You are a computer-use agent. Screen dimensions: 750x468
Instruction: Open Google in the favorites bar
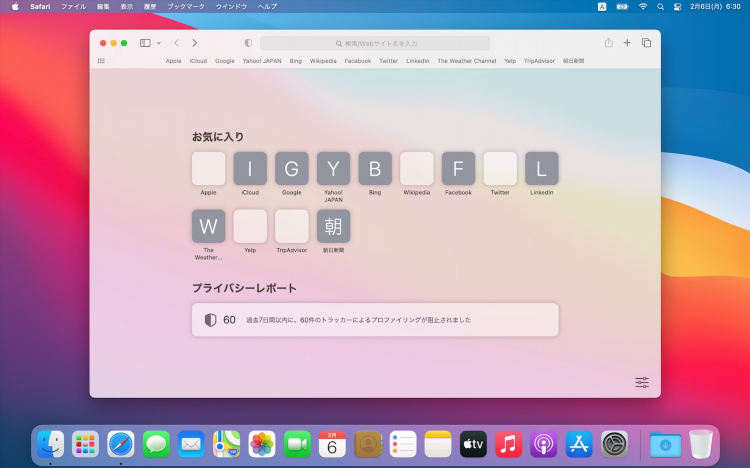pos(225,61)
